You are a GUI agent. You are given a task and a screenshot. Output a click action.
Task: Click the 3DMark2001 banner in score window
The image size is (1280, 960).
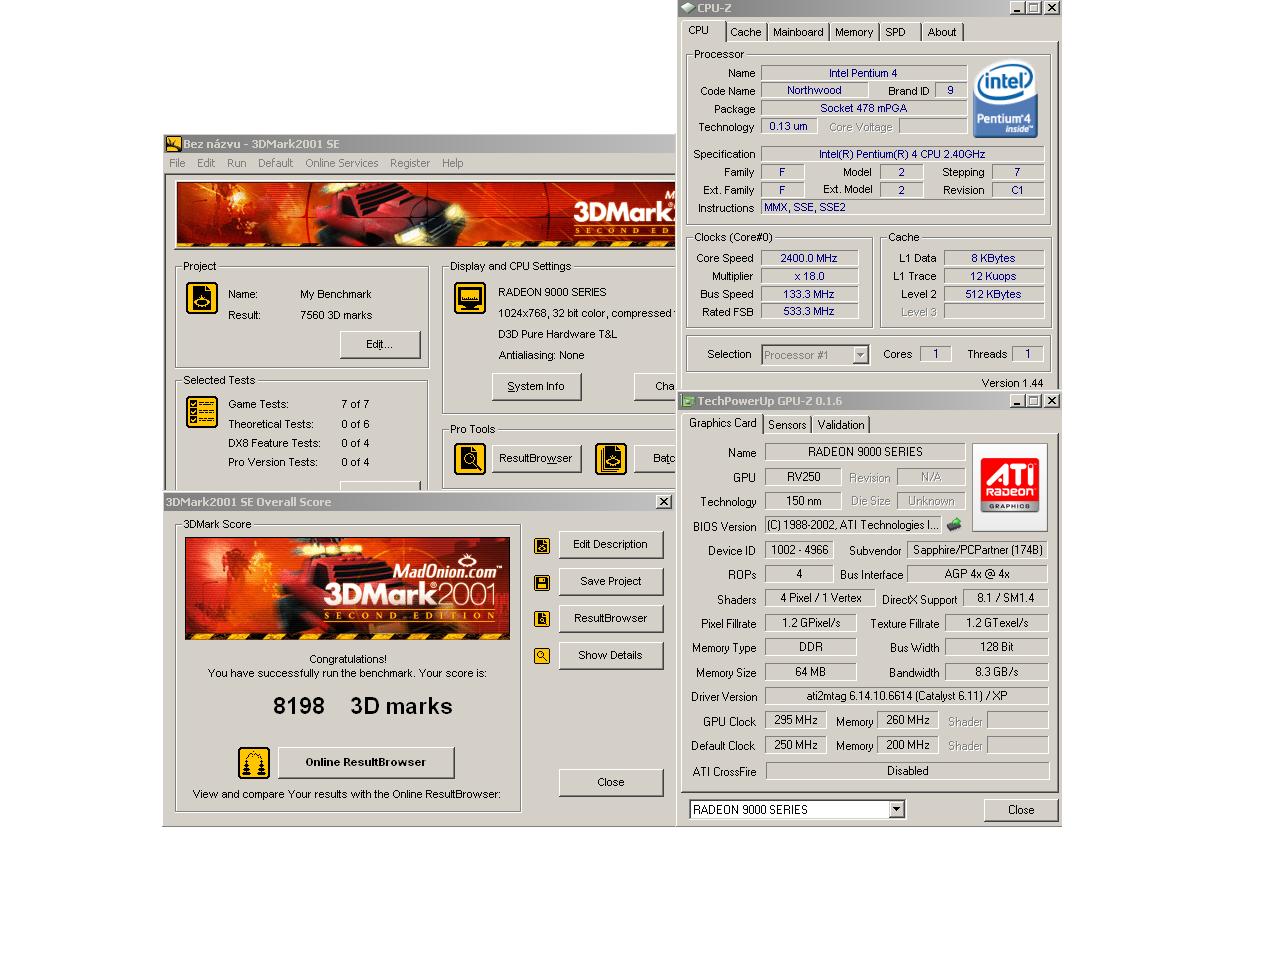pyautogui.click(x=347, y=588)
